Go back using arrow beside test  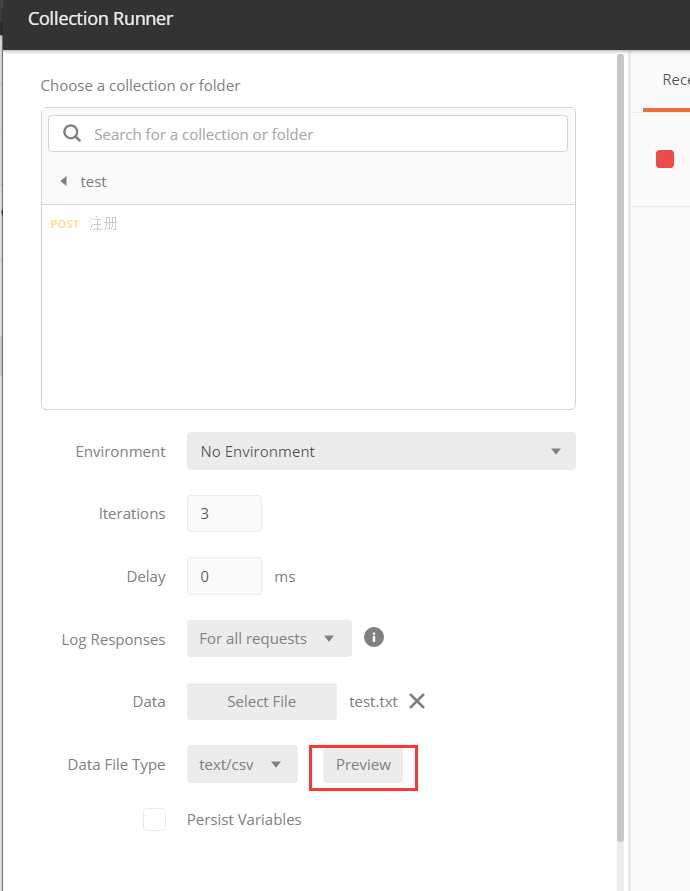[x=63, y=181]
